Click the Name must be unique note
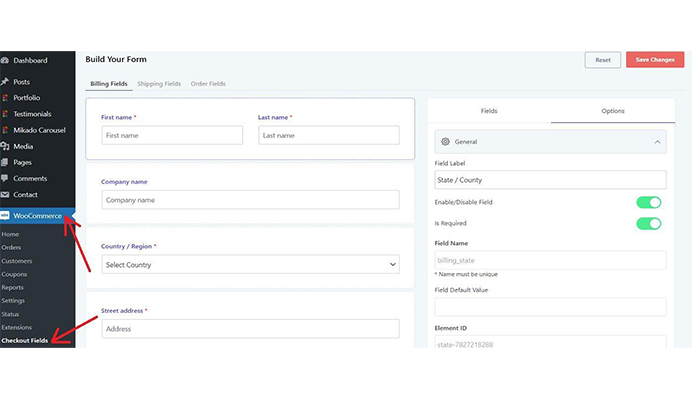Viewport: 692px width, 399px height. pyautogui.click(x=466, y=275)
